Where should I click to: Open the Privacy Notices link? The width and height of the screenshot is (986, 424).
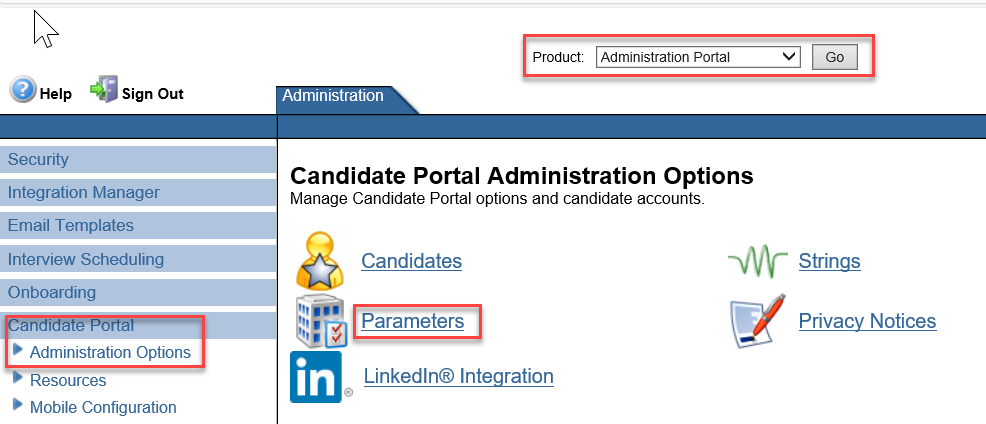tap(867, 321)
